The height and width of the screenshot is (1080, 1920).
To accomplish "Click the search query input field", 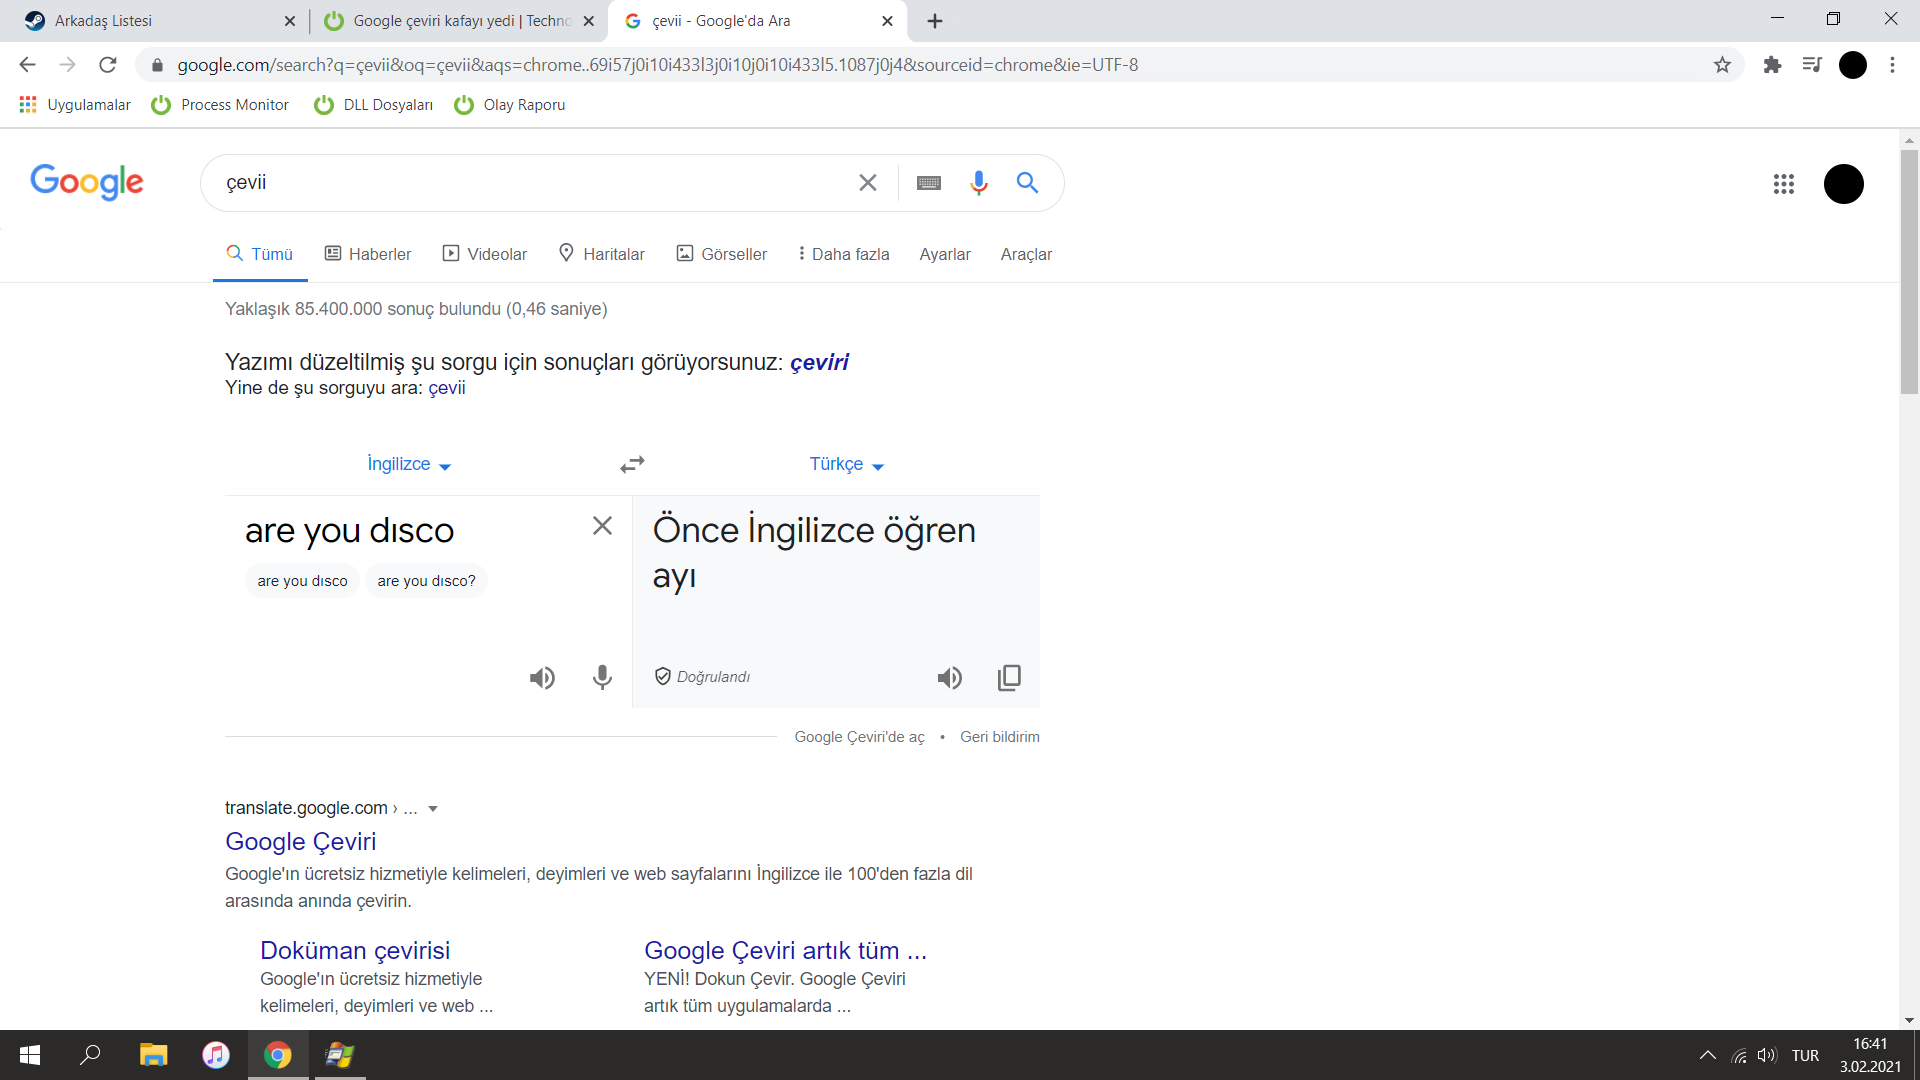I will pyautogui.click(x=530, y=183).
